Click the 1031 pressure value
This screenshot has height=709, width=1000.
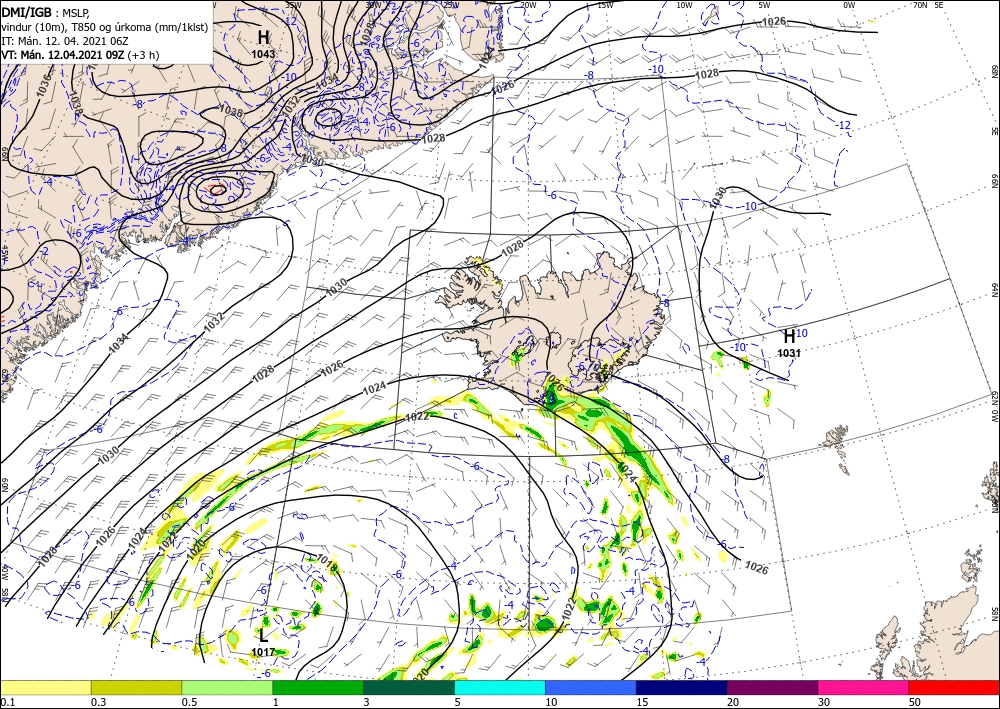789,353
